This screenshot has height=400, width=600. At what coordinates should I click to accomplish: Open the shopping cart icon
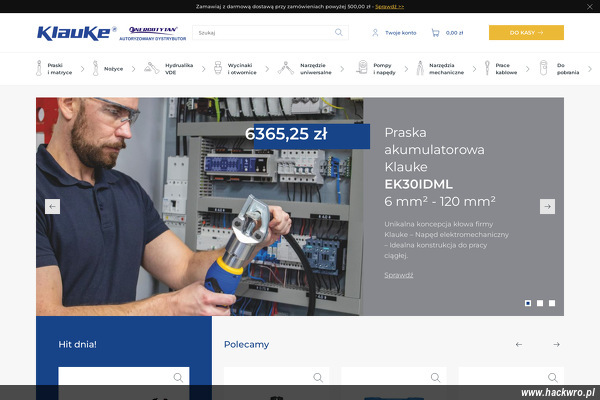pos(435,33)
